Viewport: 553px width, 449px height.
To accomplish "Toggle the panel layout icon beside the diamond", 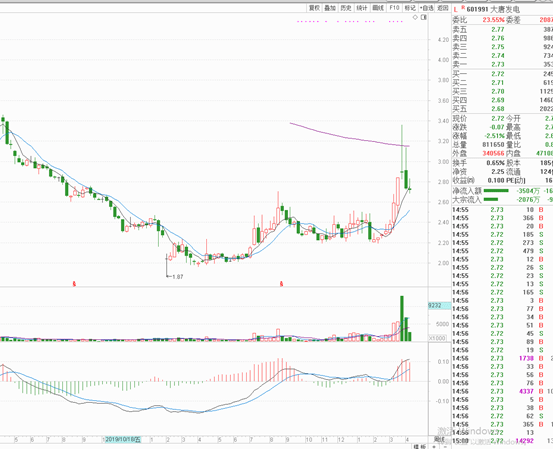I will pyautogui.click(x=424, y=17).
